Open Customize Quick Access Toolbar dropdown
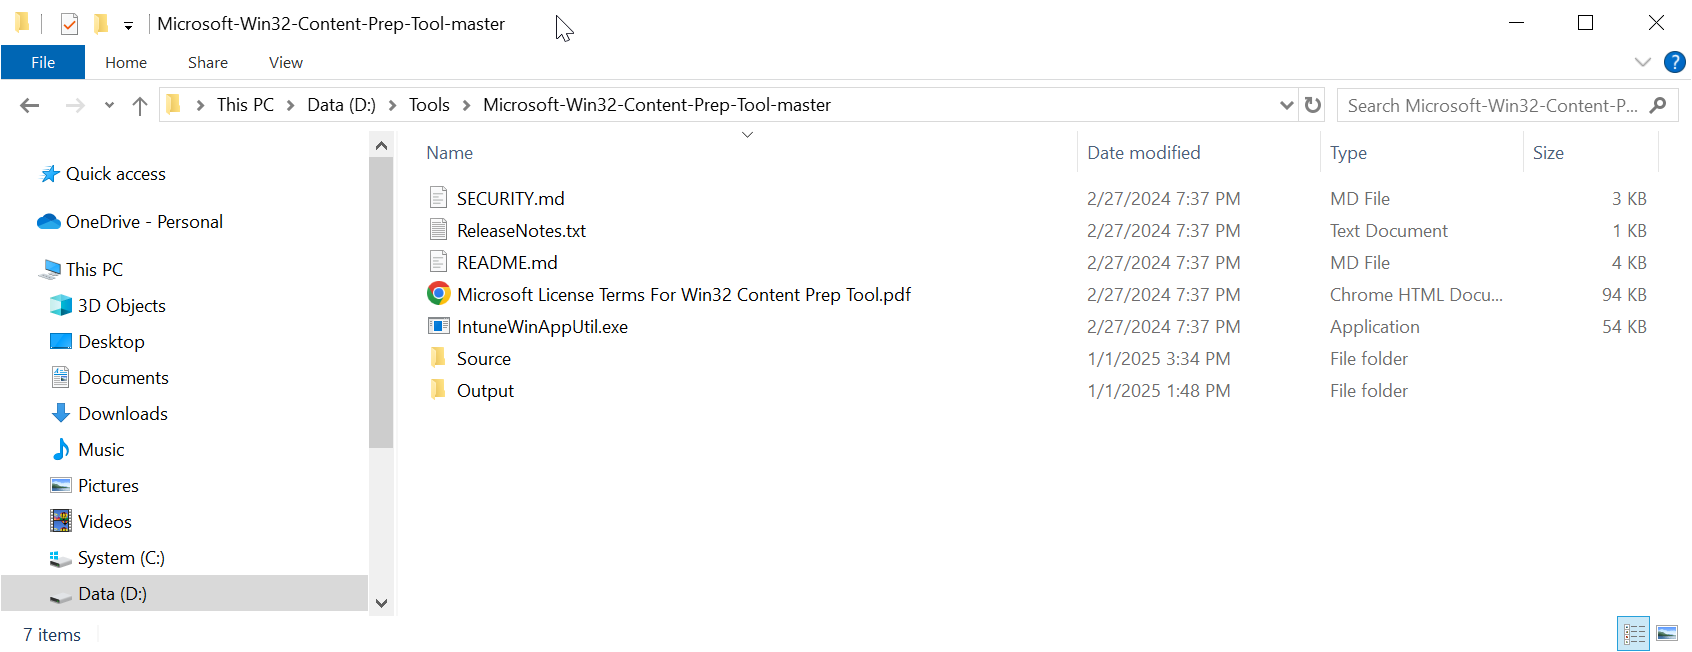The image size is (1692, 652). 128,25
